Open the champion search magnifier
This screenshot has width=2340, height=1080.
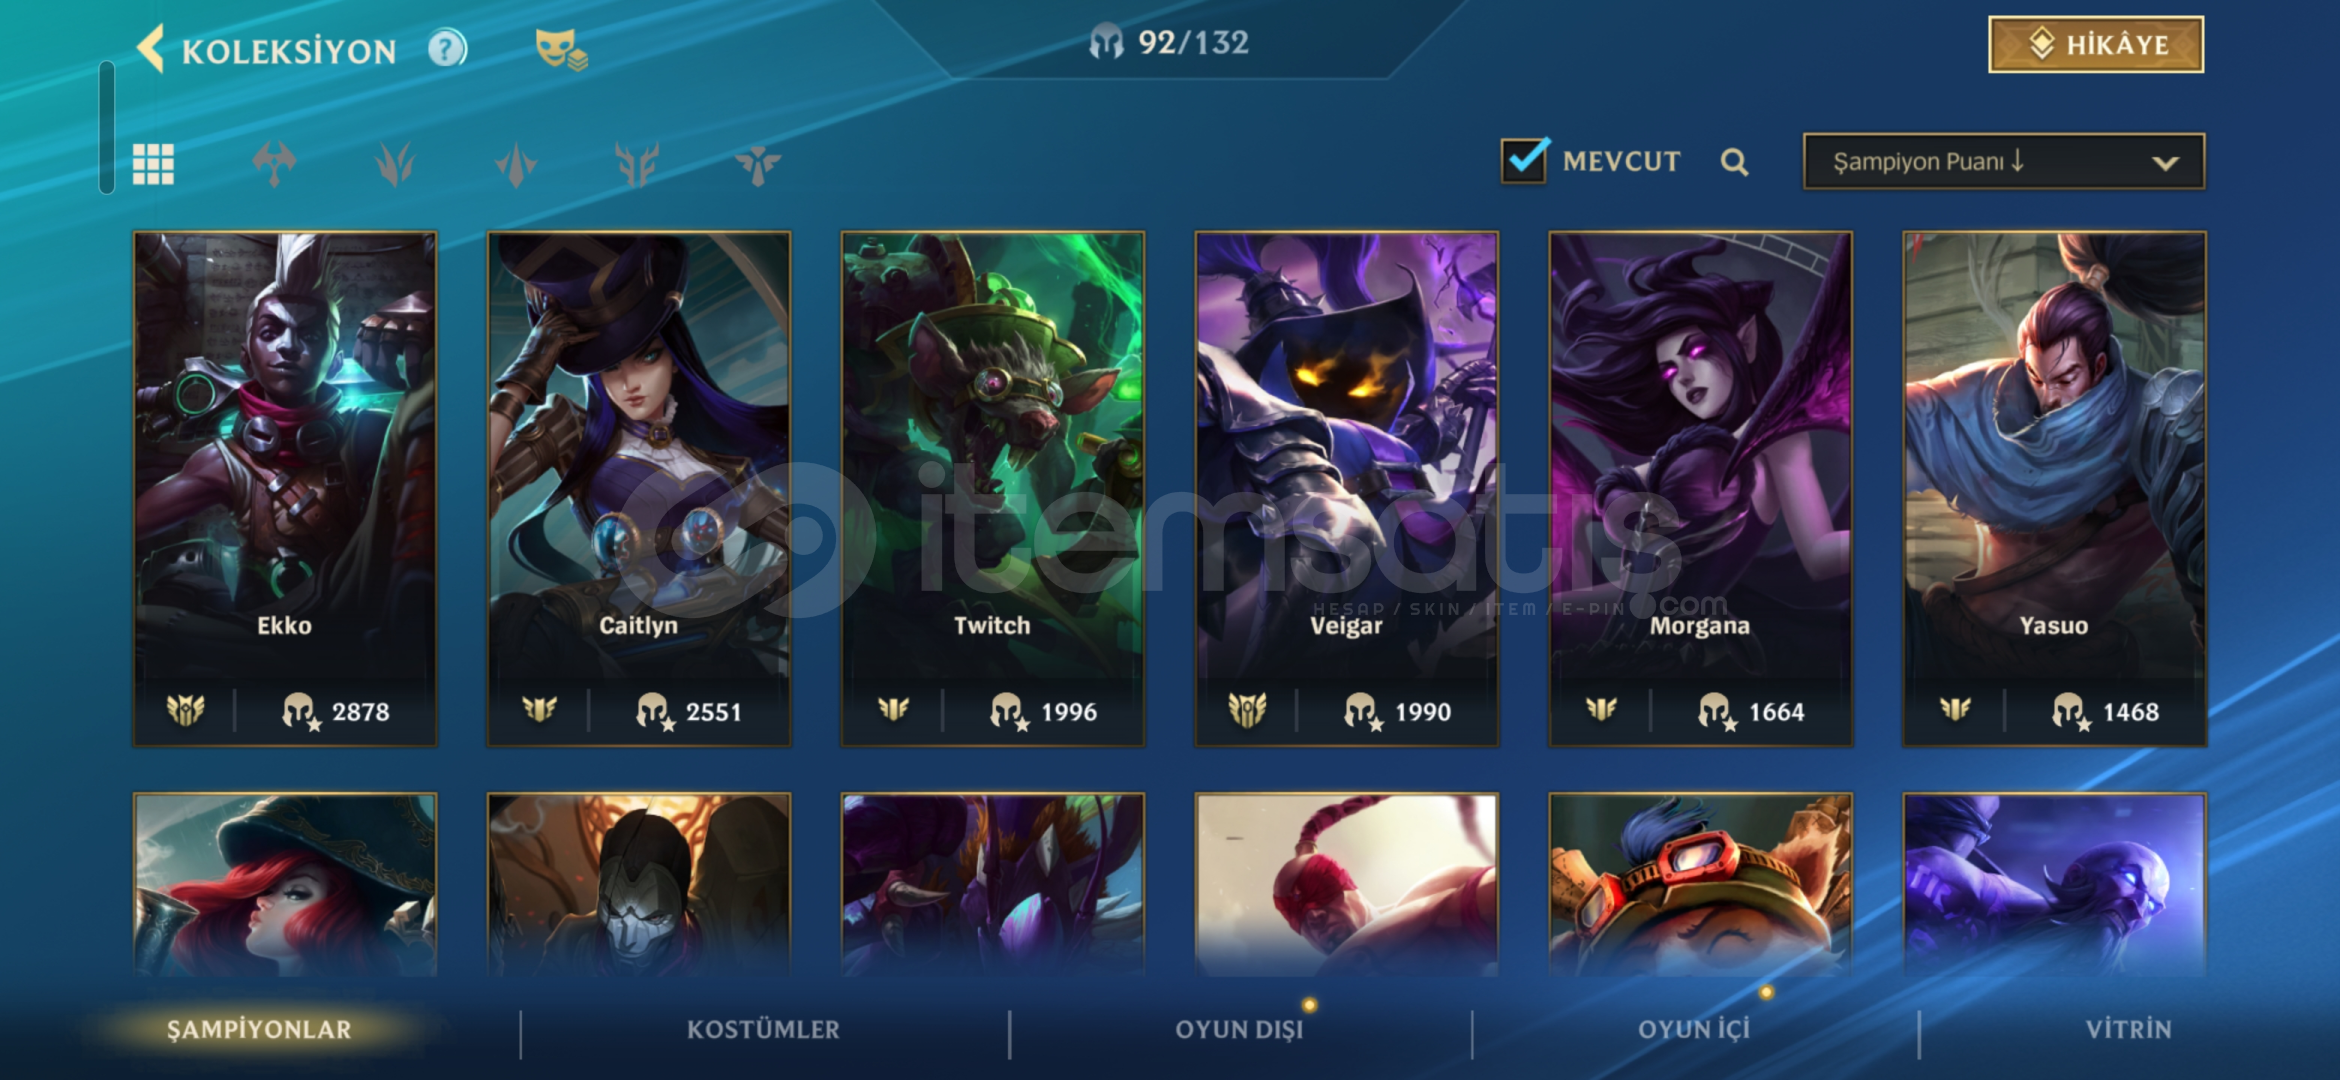[1734, 162]
